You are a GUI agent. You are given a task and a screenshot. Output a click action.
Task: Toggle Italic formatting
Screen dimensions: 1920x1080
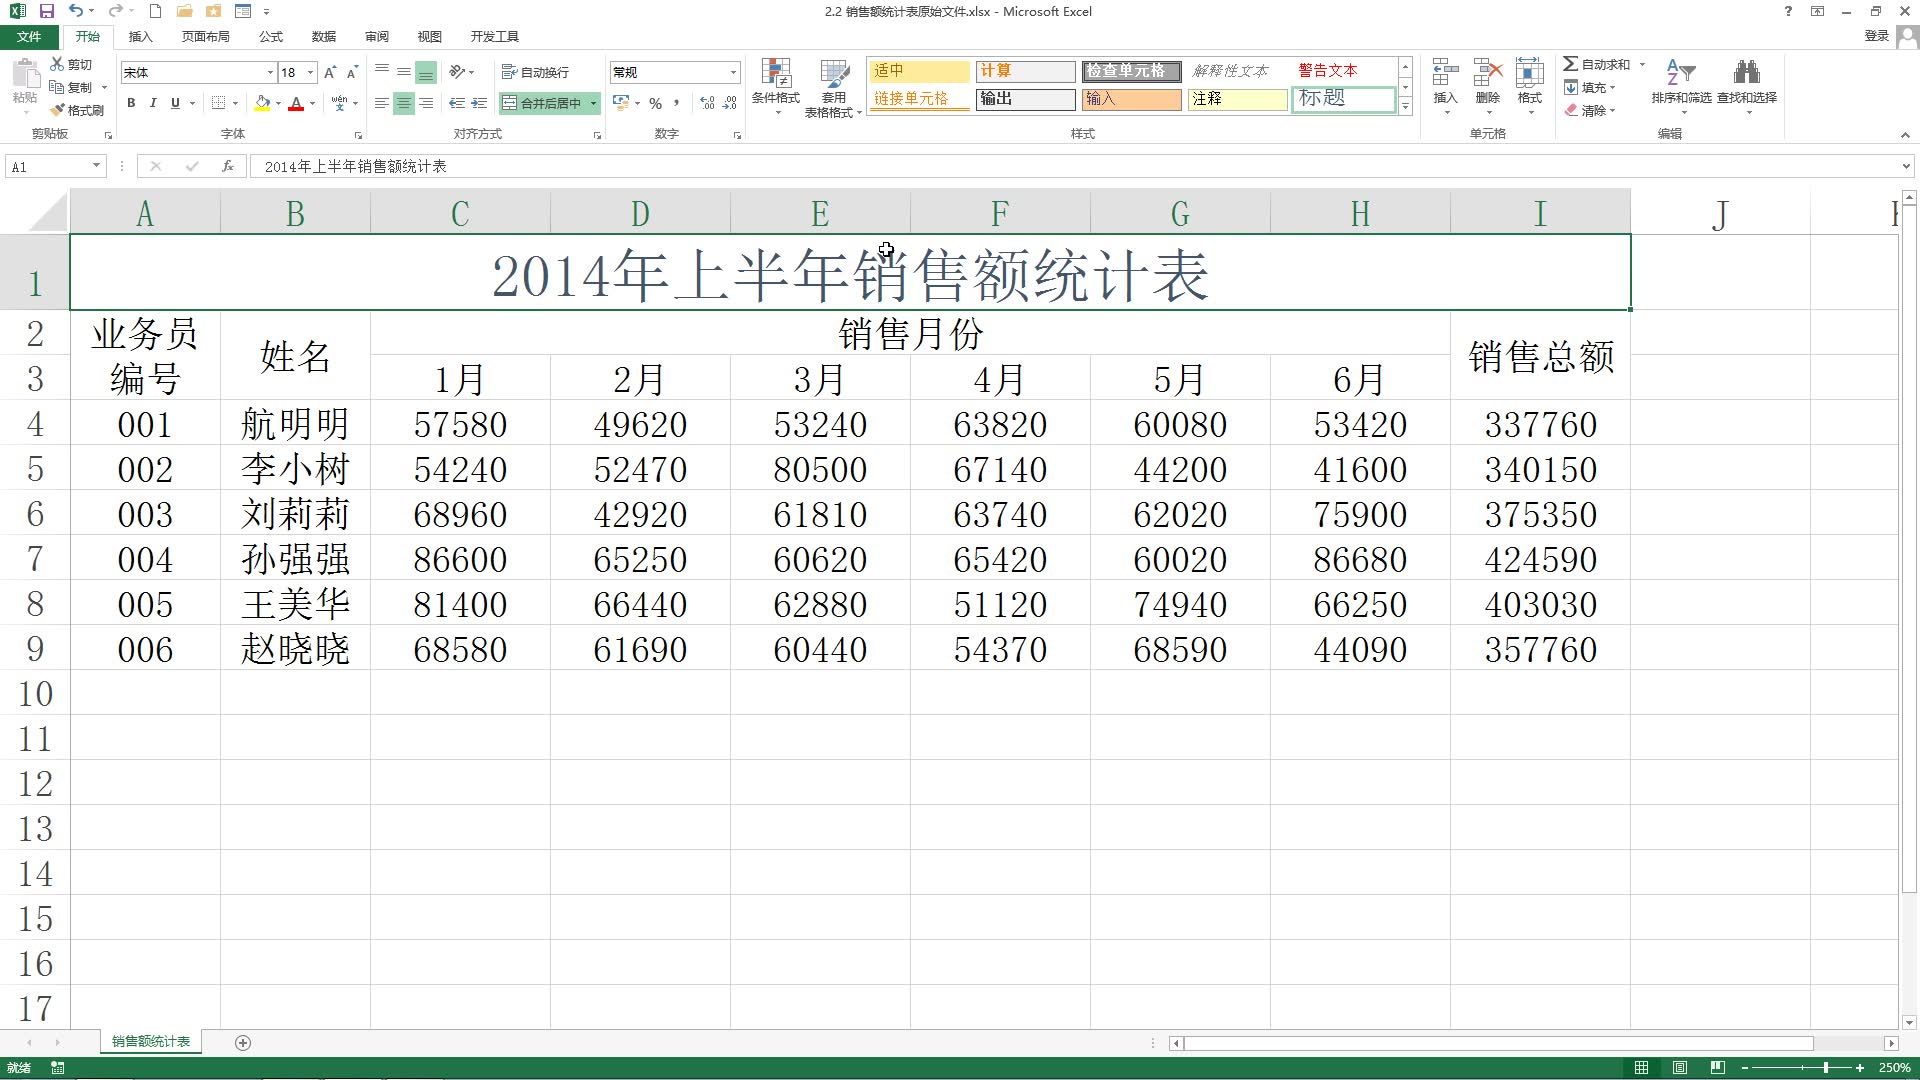153,103
